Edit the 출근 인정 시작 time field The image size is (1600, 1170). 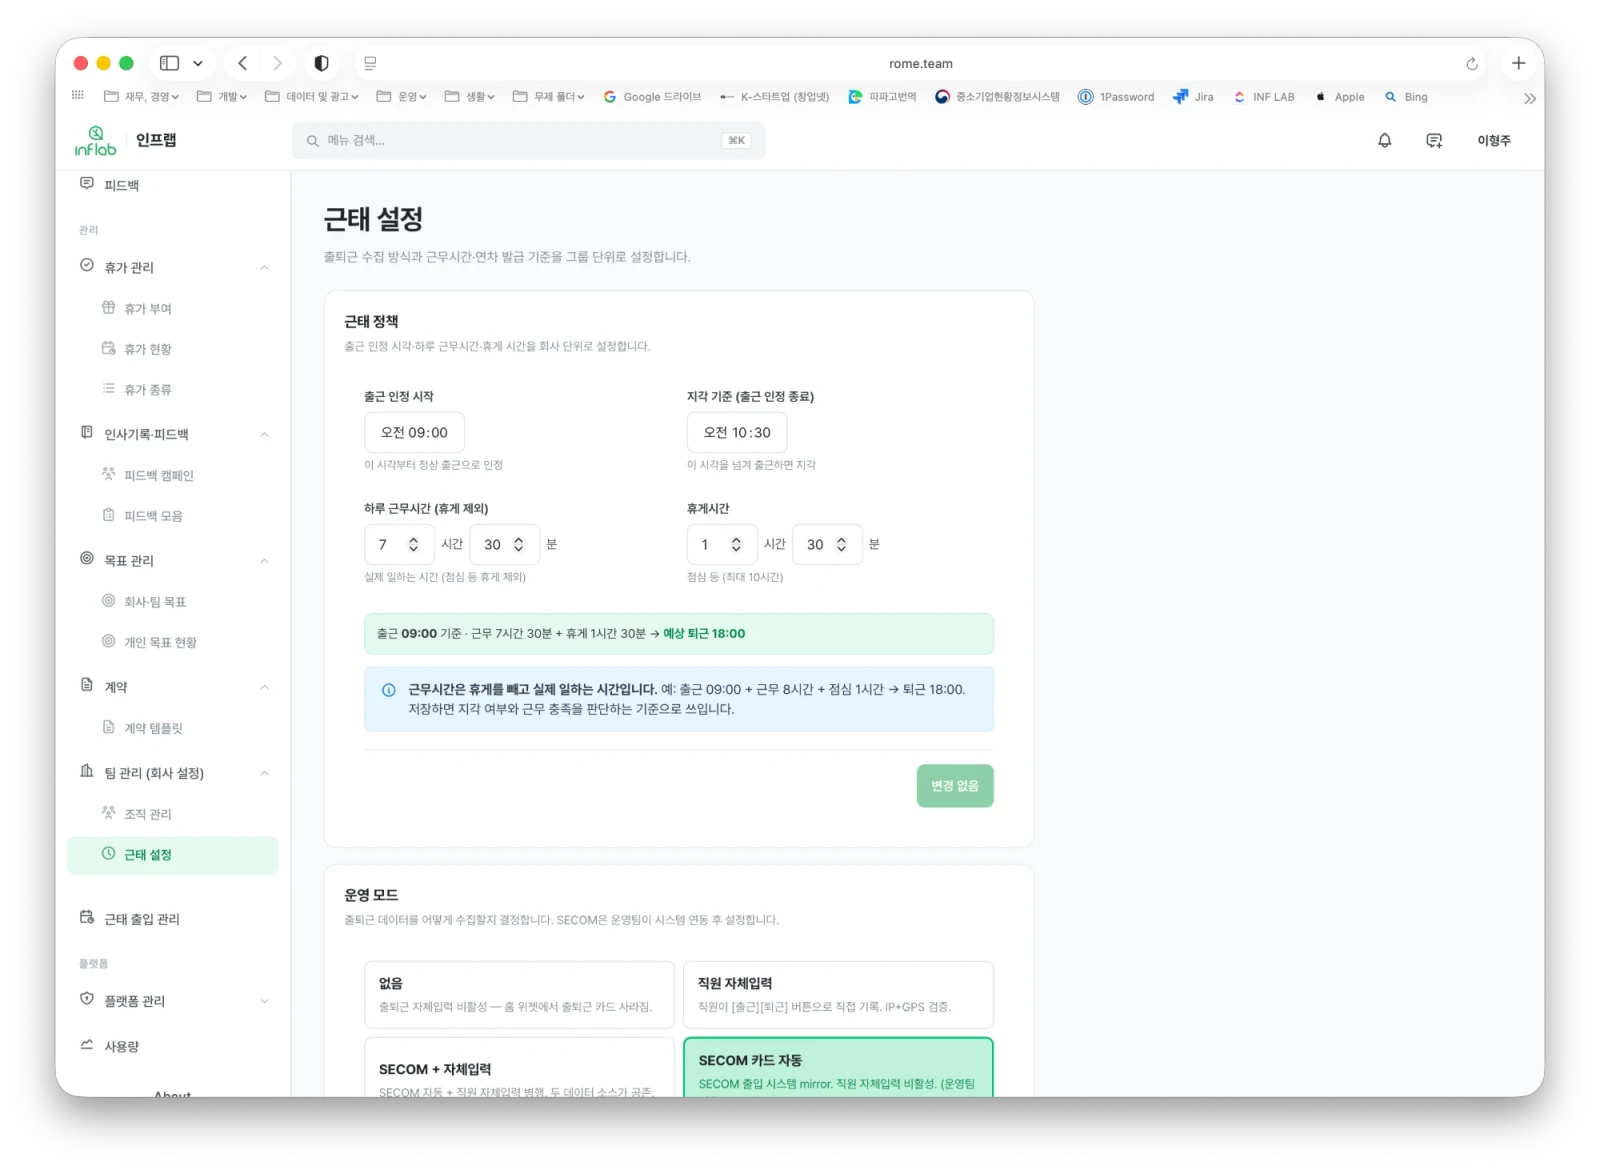414,433
